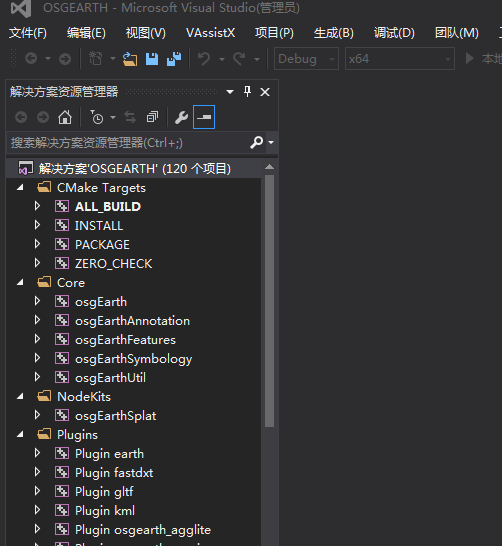Collapse the CMake Targets folder

pos(21,188)
